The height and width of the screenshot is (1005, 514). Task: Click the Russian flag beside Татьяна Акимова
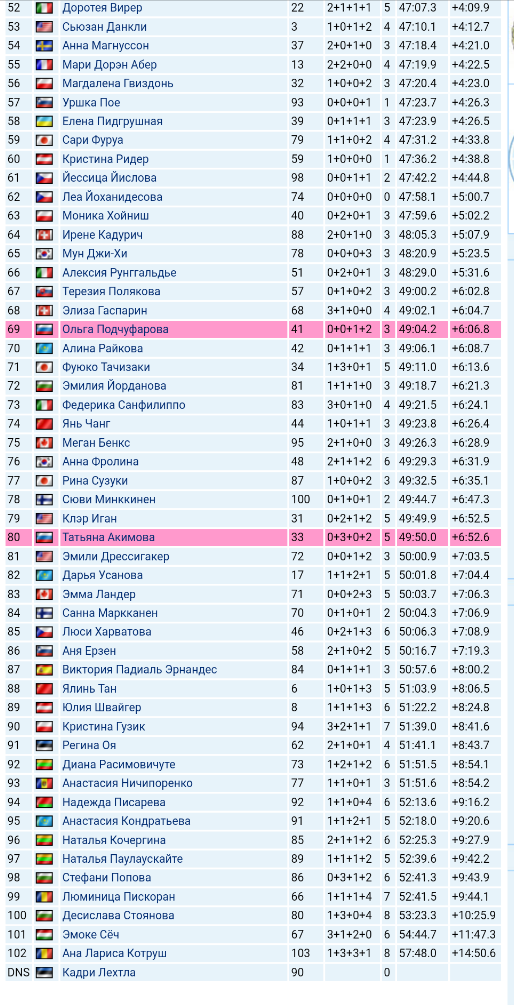click(x=44, y=537)
